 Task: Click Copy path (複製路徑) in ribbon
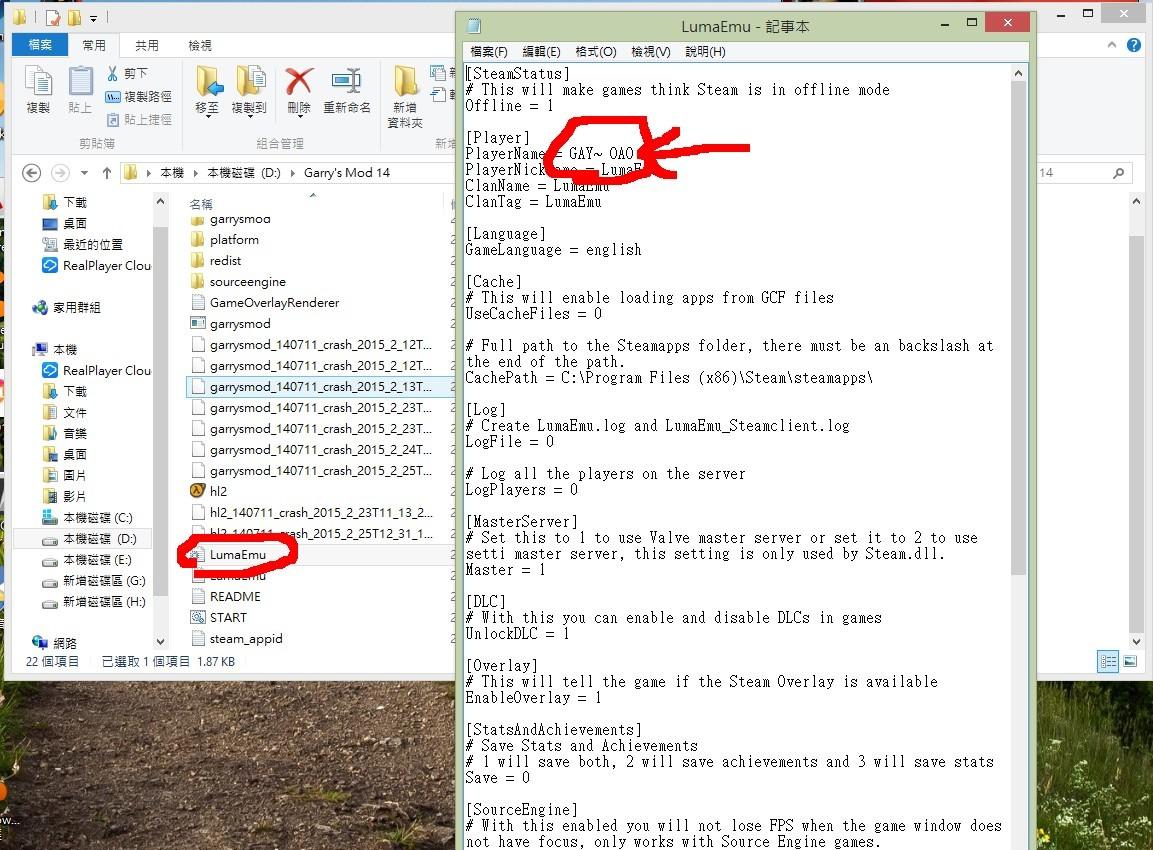point(138,96)
